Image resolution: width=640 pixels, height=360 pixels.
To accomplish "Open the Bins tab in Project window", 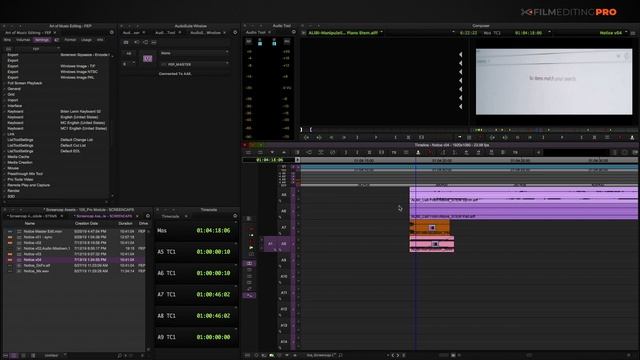I will click(7, 40).
